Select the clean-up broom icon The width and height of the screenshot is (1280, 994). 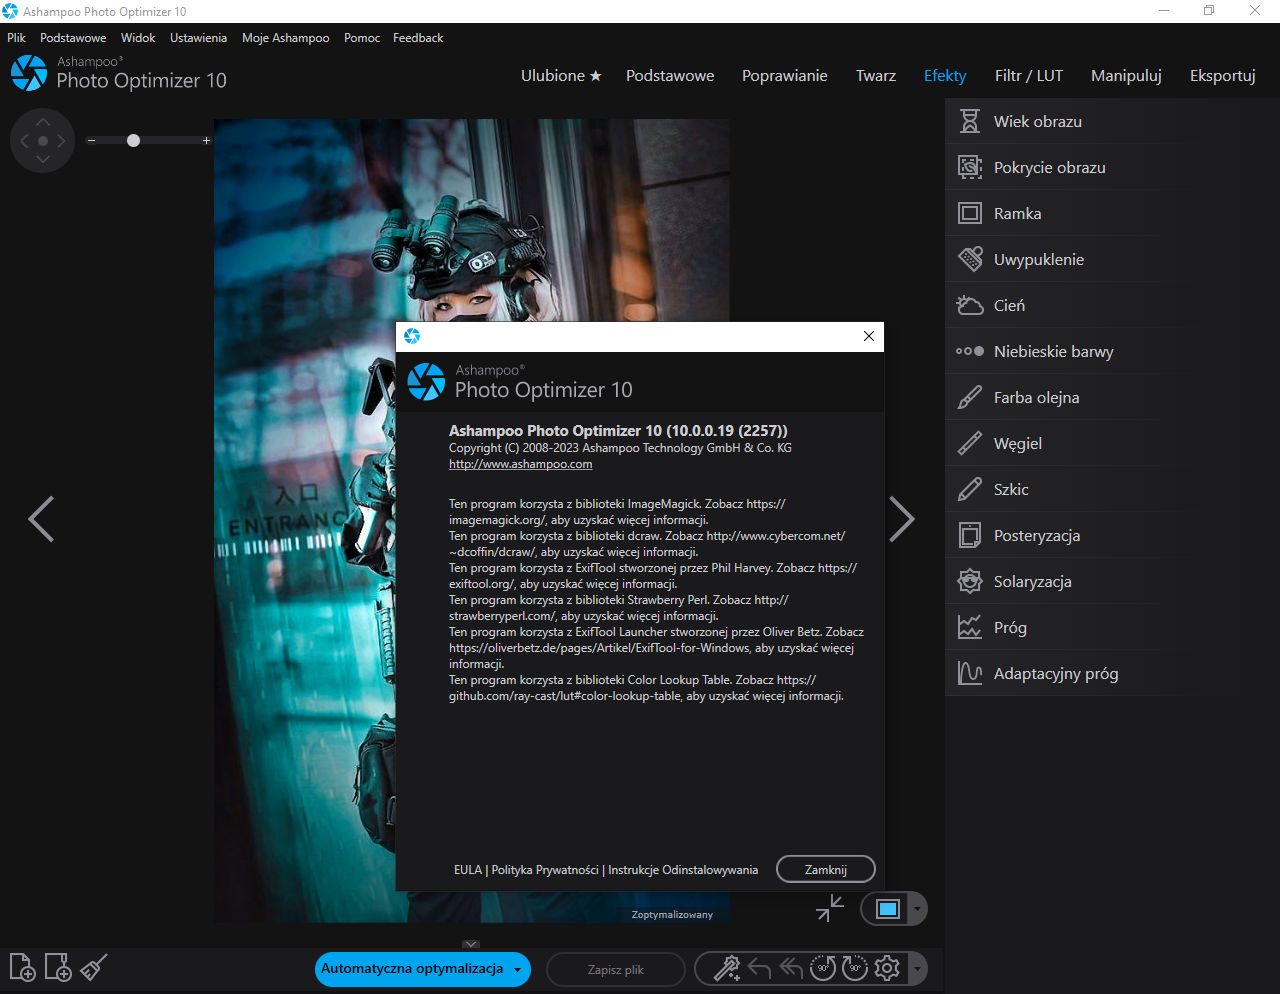(x=93, y=967)
